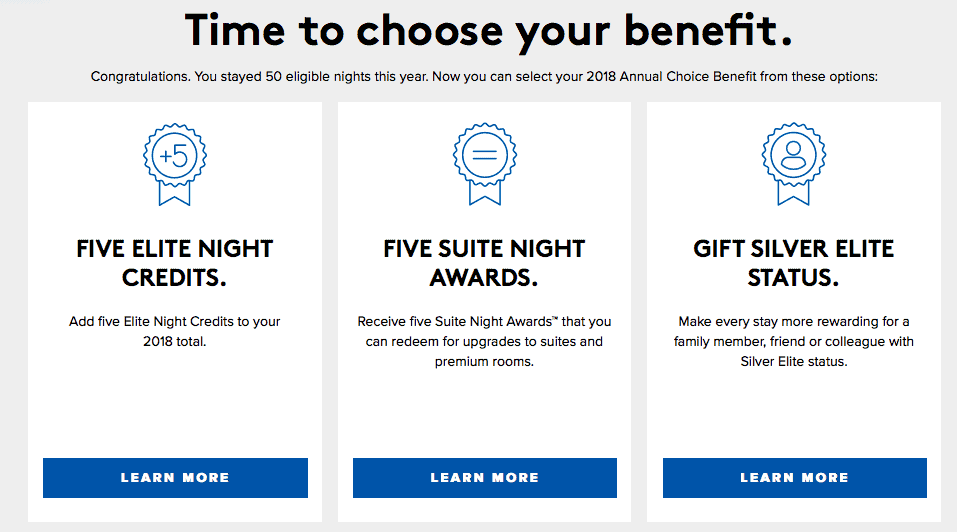Click the equals-sign ribbon badge icon
This screenshot has height=532, width=957.
coord(485,164)
